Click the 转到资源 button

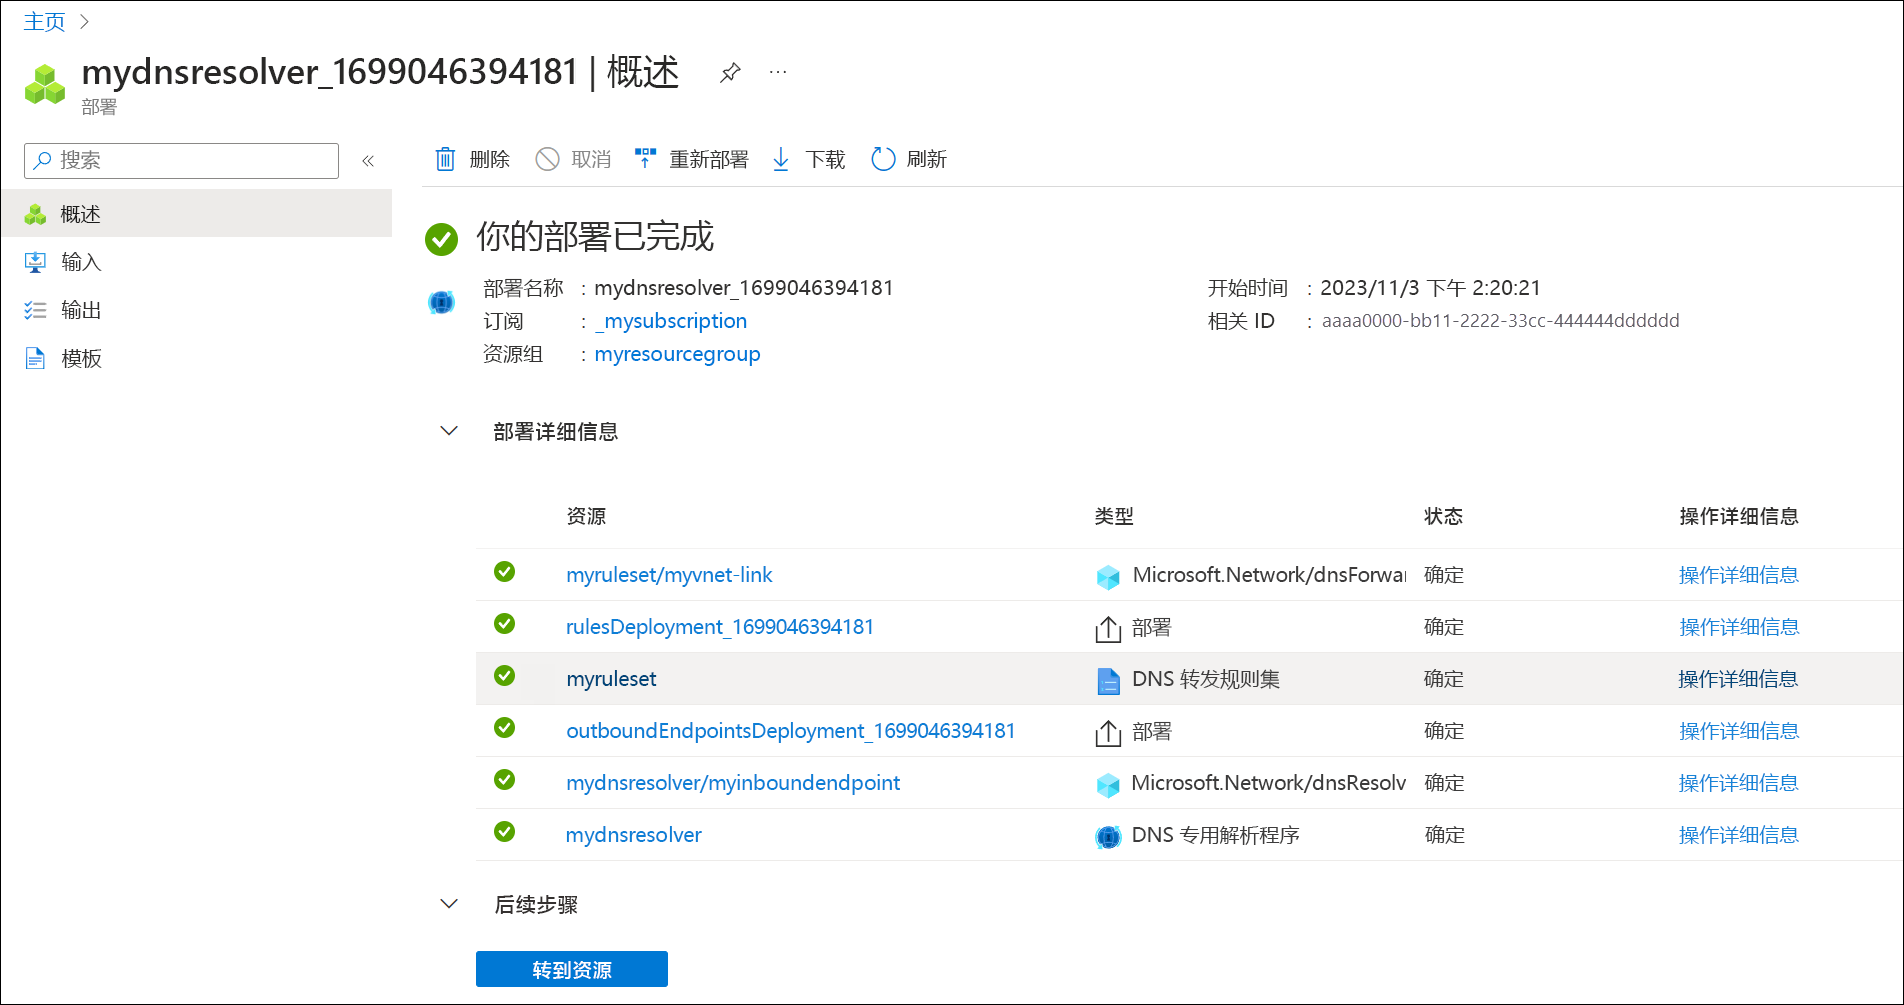(571, 969)
